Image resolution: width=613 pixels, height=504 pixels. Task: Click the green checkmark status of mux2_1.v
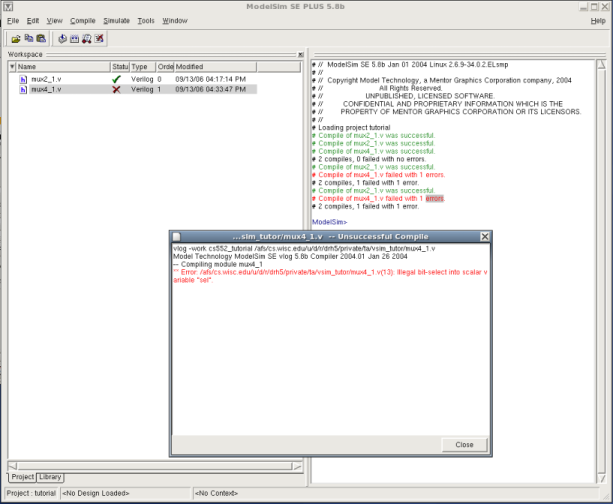click(117, 78)
